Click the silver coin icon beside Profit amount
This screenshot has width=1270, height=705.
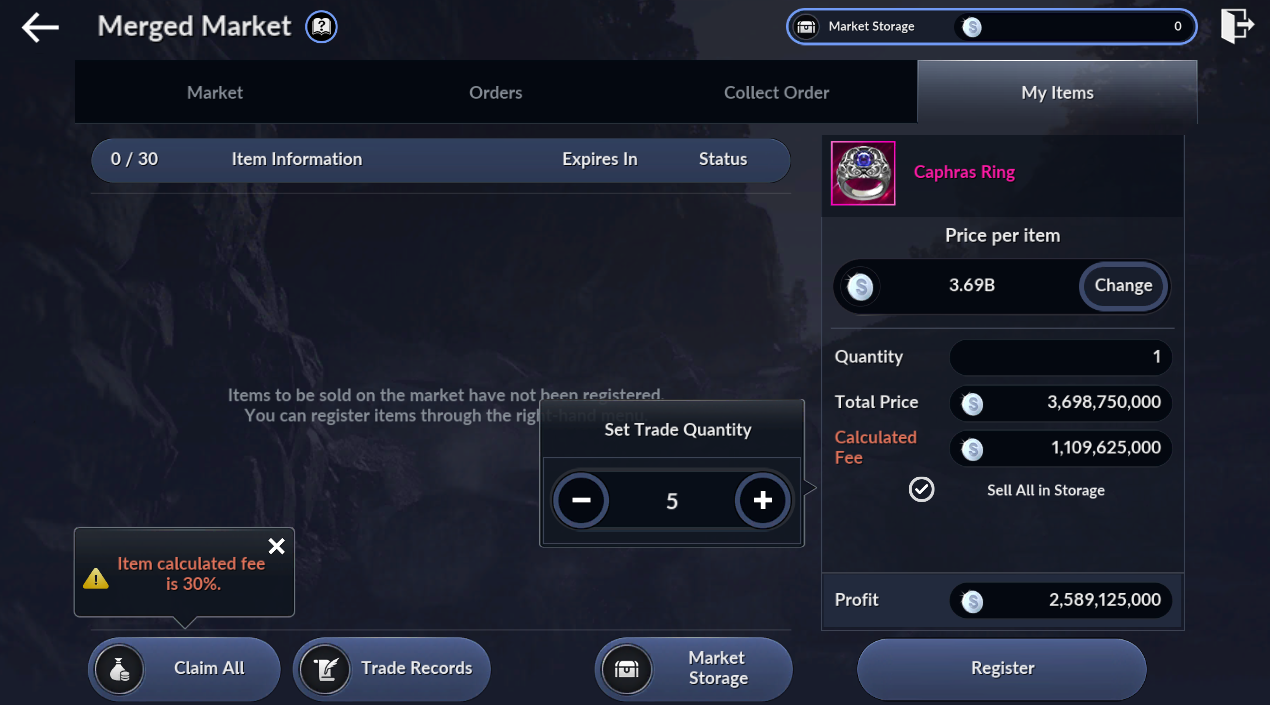(x=972, y=601)
